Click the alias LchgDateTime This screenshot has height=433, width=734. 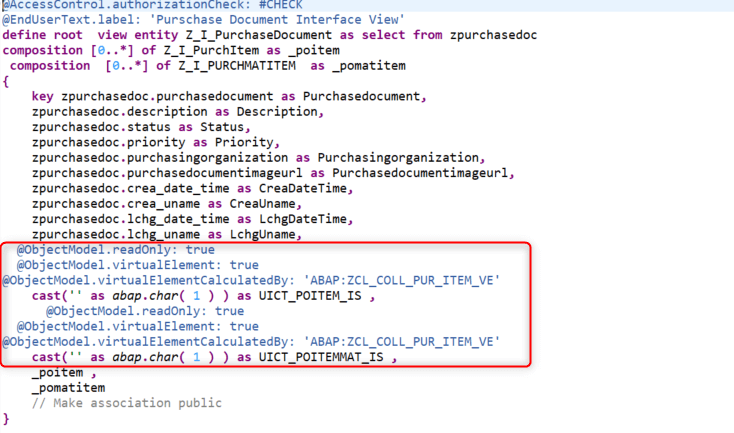[x=302, y=219]
